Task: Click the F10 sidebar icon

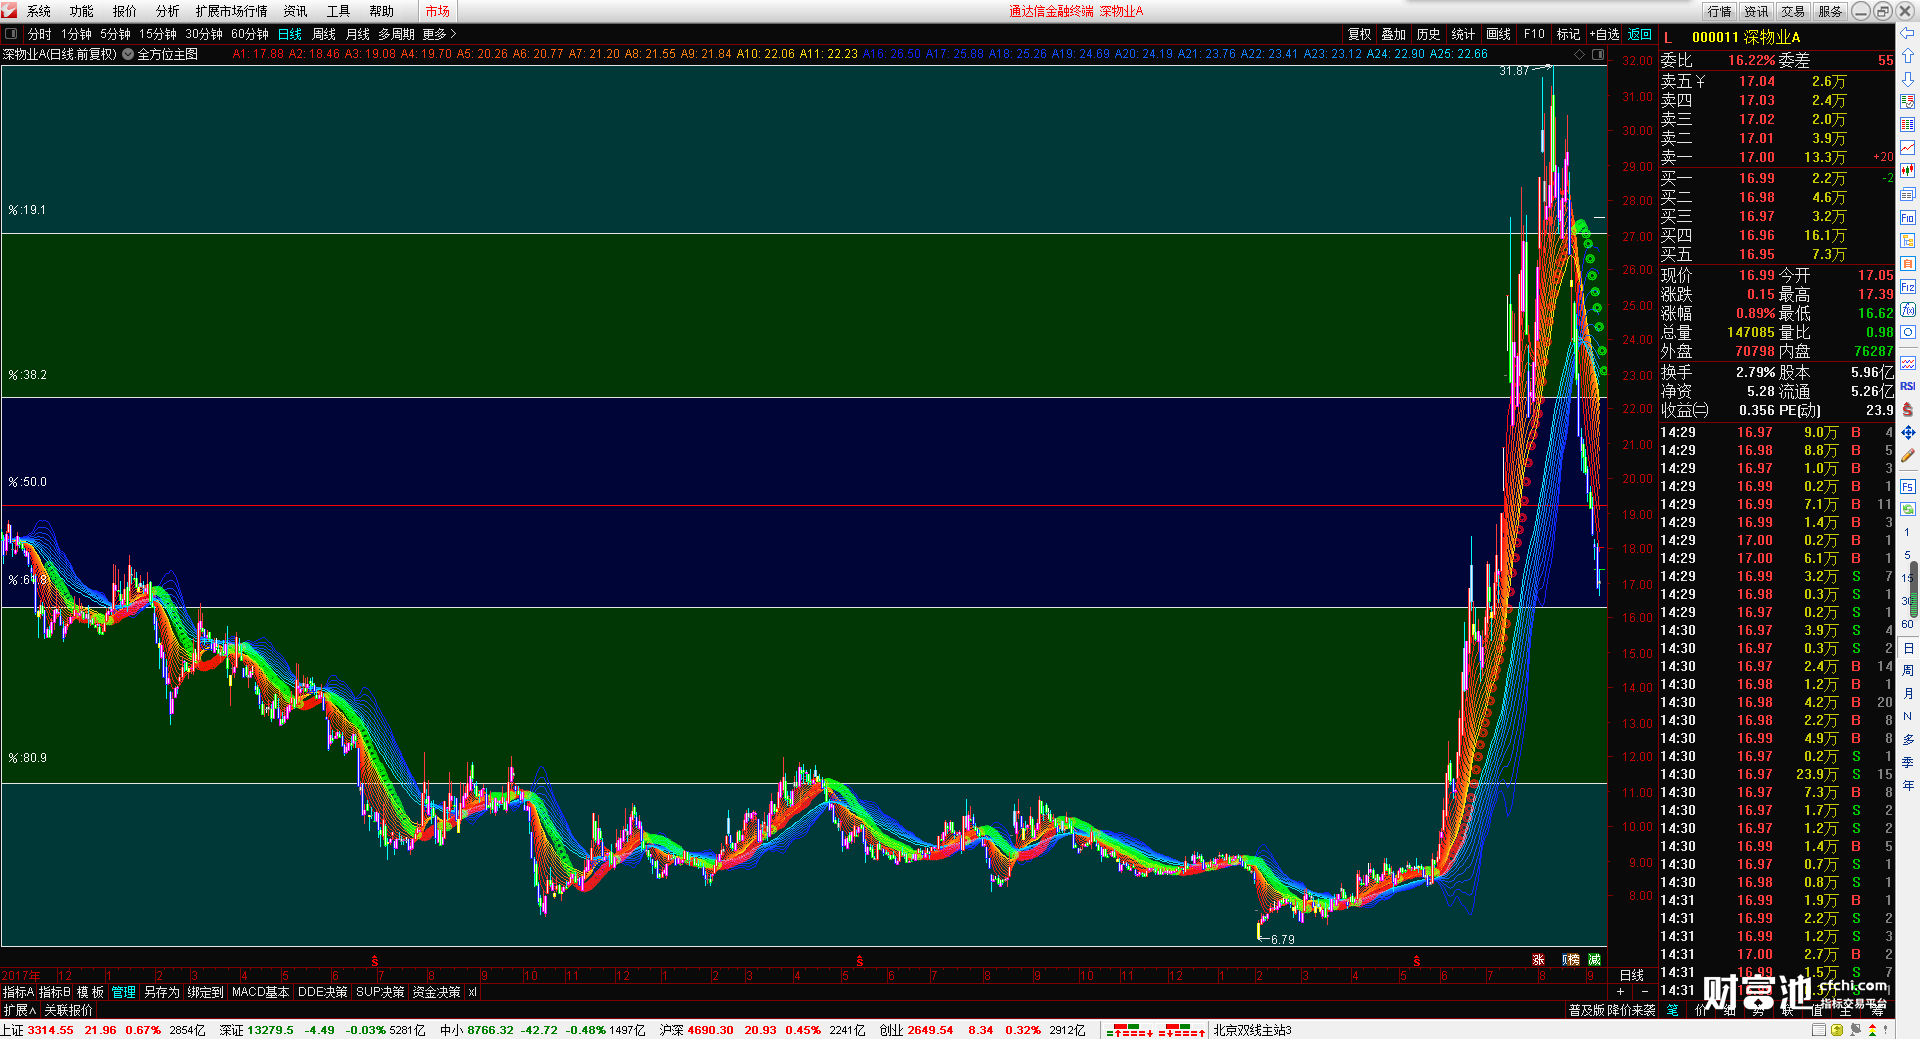Action: click(x=1907, y=217)
